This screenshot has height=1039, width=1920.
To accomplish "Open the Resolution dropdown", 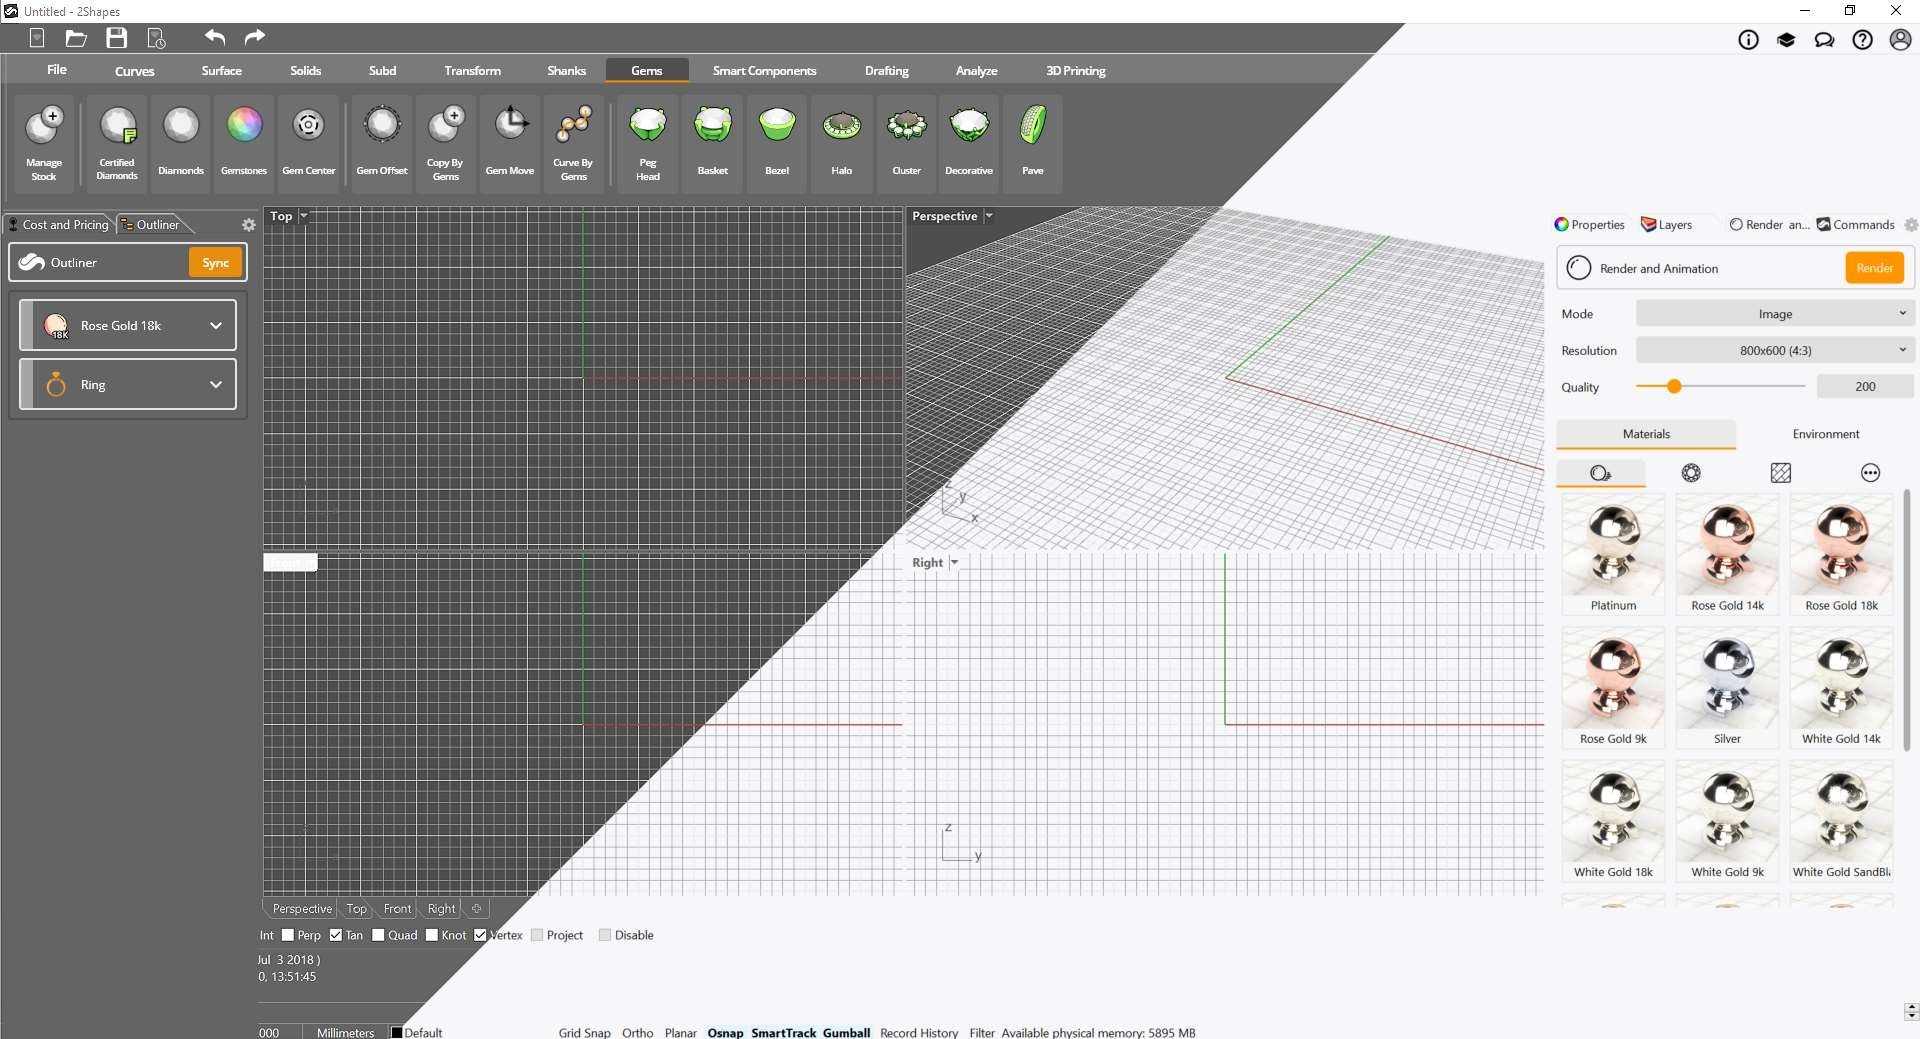I will tap(1774, 350).
